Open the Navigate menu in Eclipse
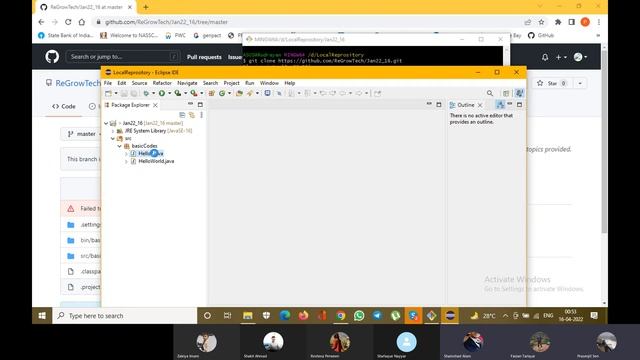 (187, 83)
